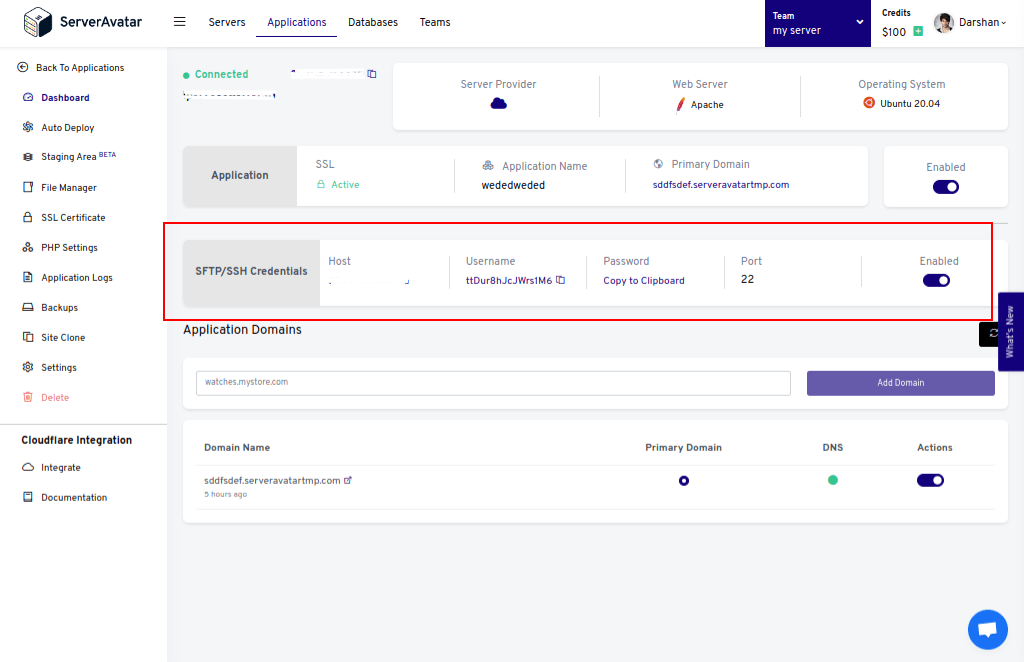
Task: Go to the Servers tab
Action: click(227, 22)
